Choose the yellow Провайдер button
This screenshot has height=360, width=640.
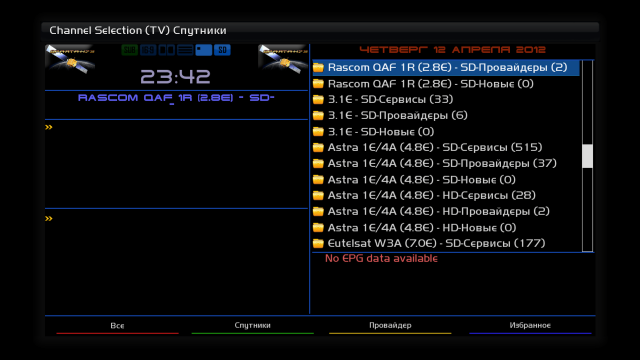tap(390, 326)
